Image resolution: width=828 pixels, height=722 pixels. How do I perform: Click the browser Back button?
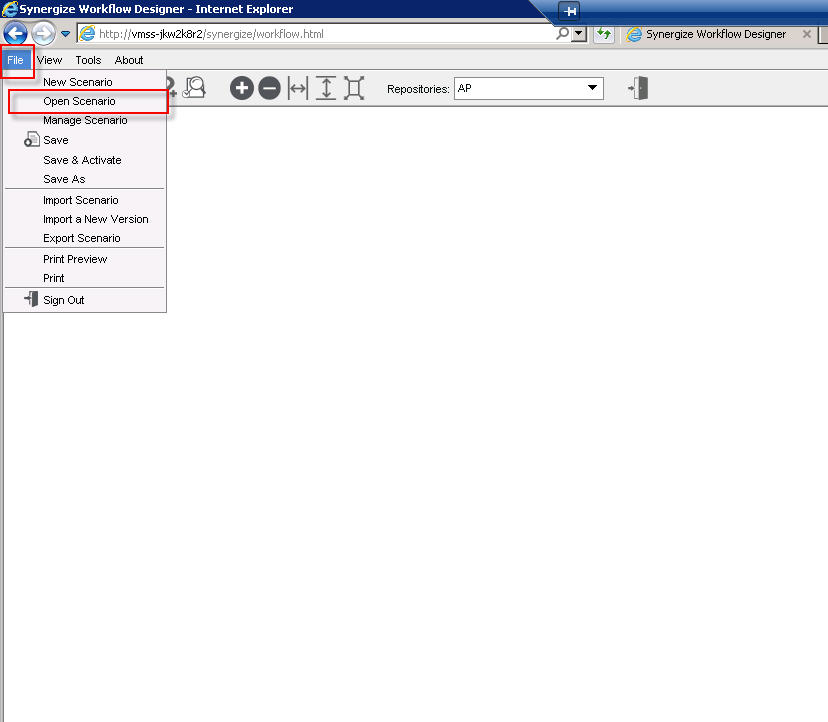click(15, 34)
